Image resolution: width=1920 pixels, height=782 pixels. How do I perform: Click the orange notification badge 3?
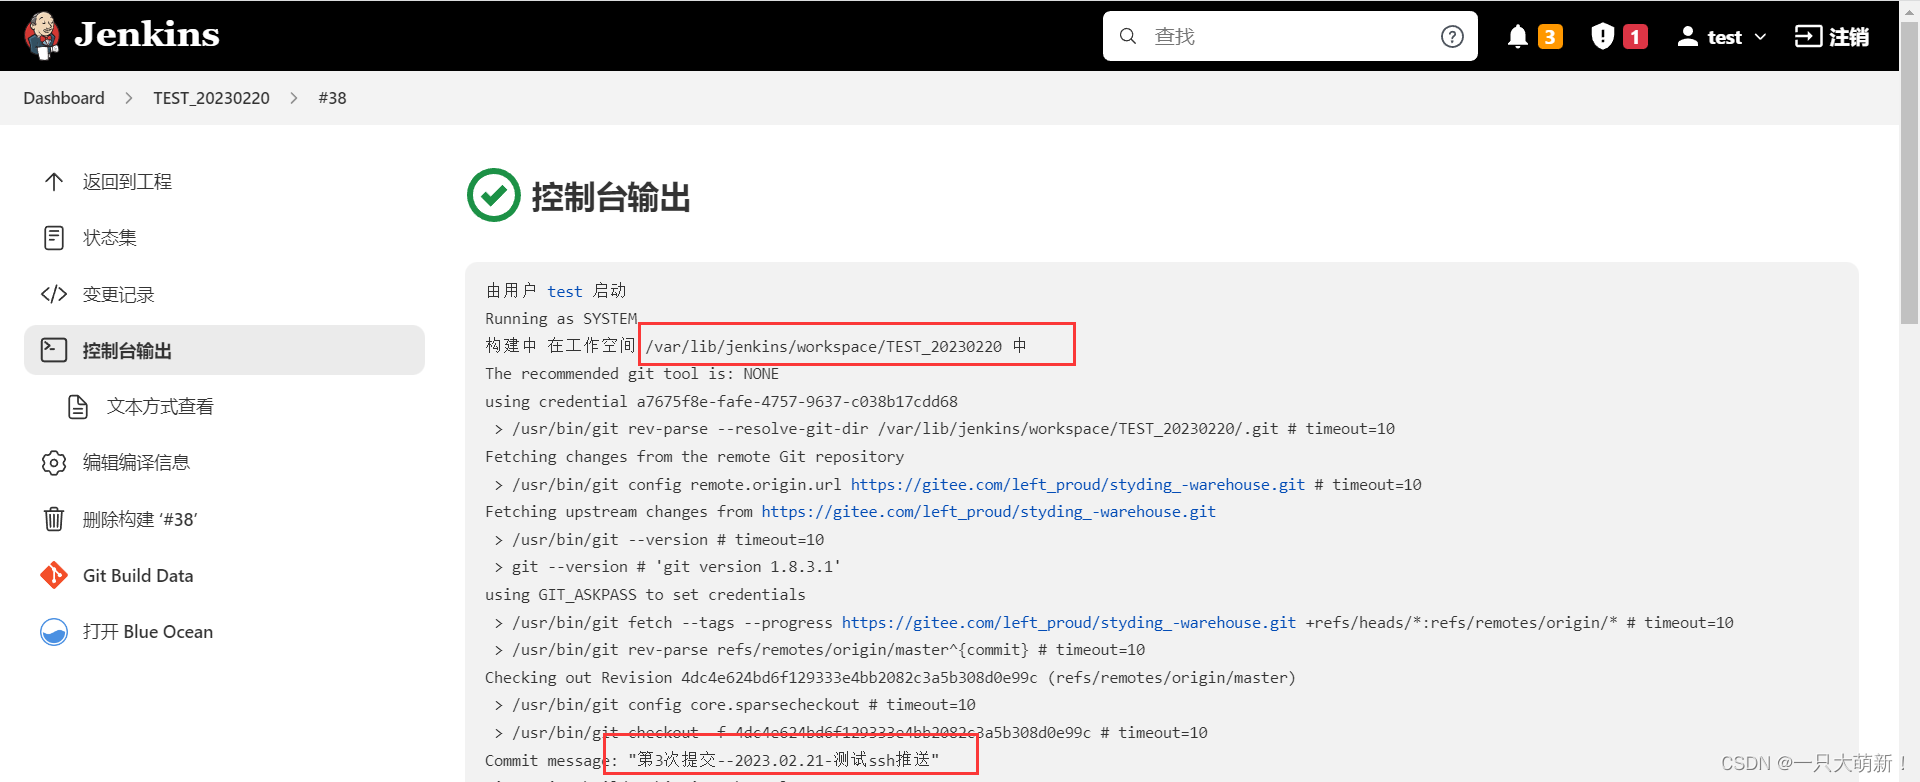(x=1550, y=37)
